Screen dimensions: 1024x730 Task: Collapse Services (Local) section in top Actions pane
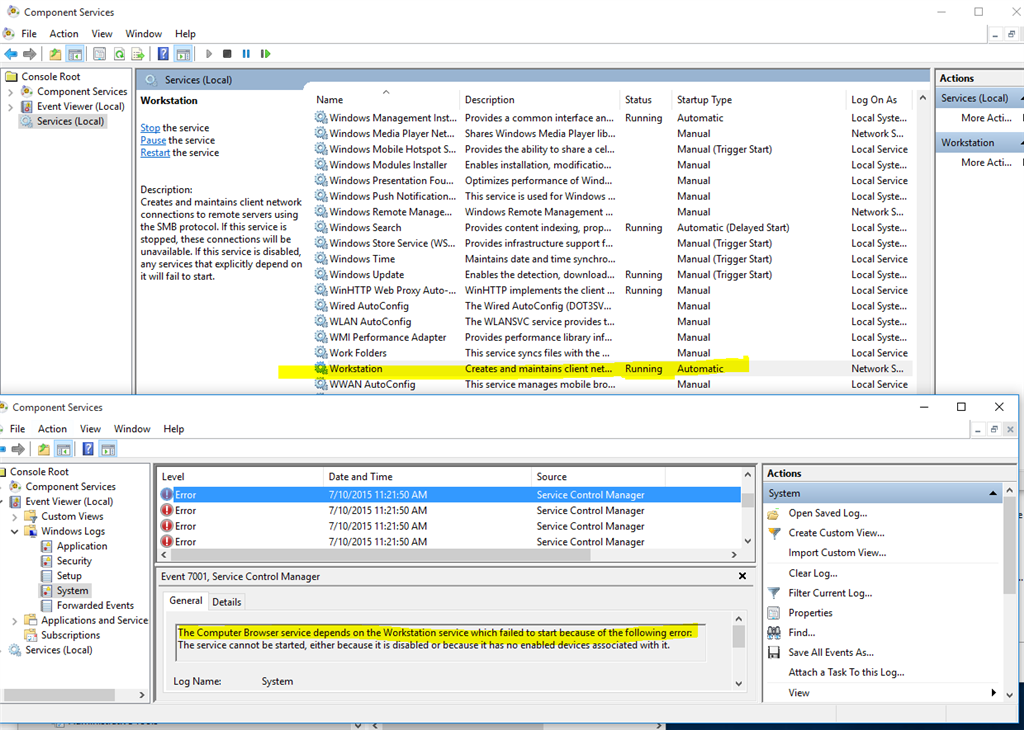1021,99
